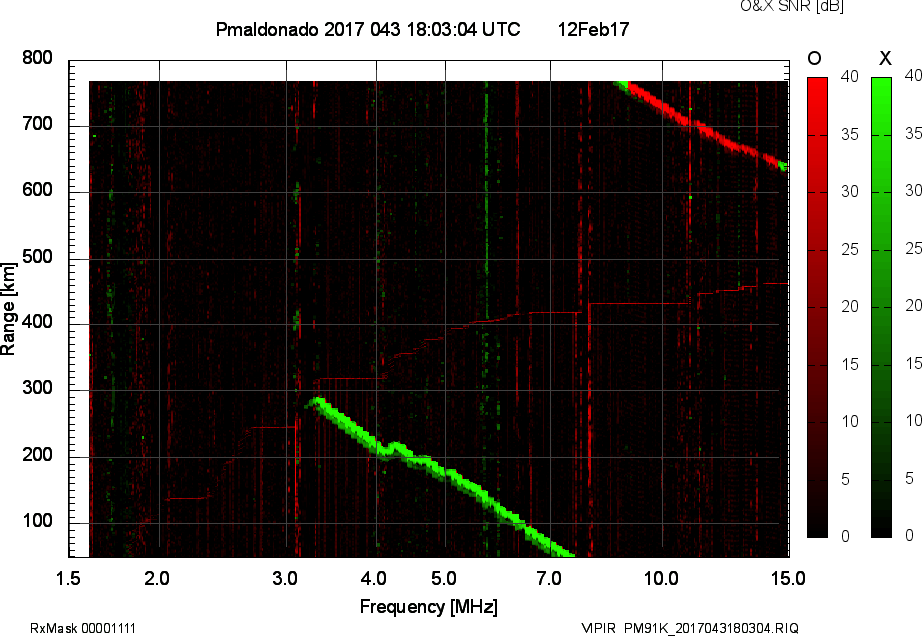This screenshot has height=636, width=922.
Task: Click the 600 km range axis label
Action: coord(37,190)
